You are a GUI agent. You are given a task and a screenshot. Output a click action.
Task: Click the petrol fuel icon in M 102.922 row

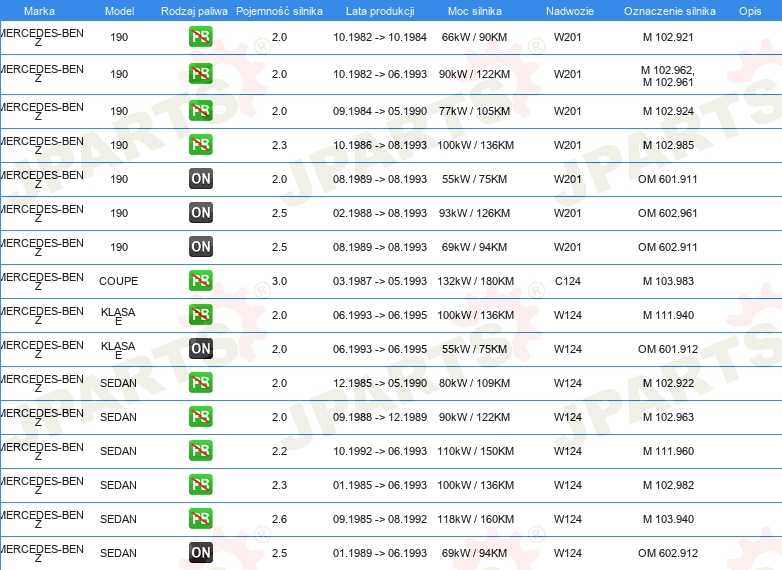pos(201,383)
